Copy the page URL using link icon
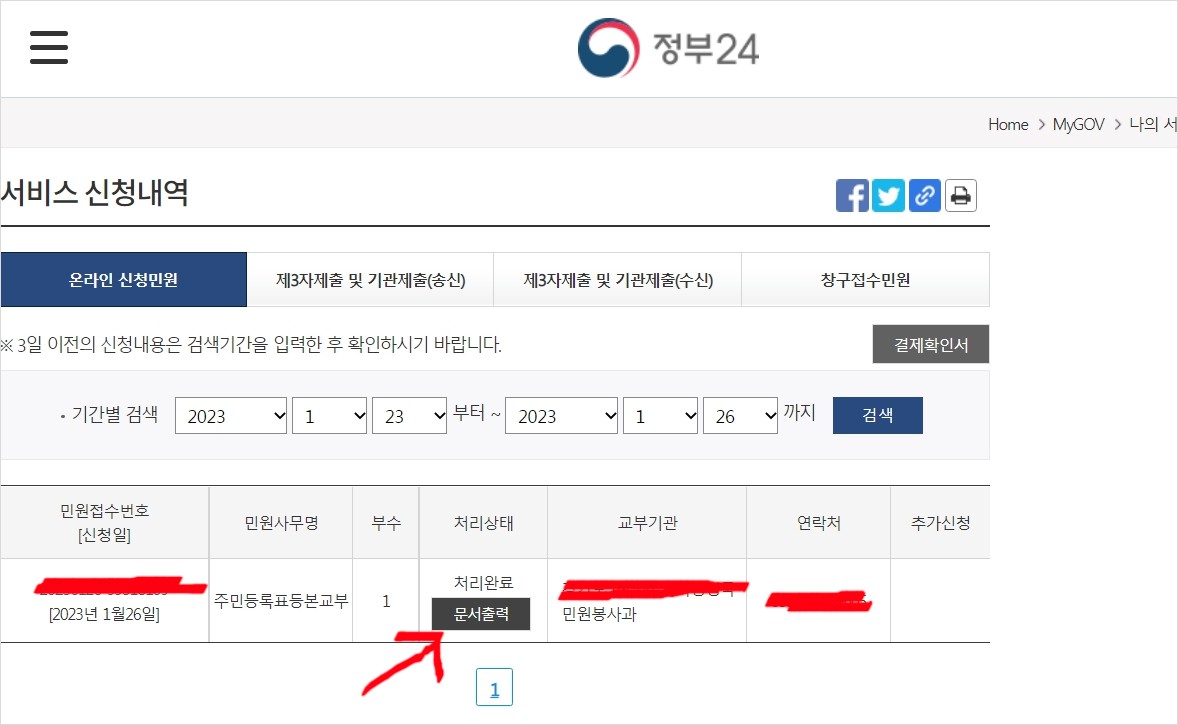 [x=924, y=196]
